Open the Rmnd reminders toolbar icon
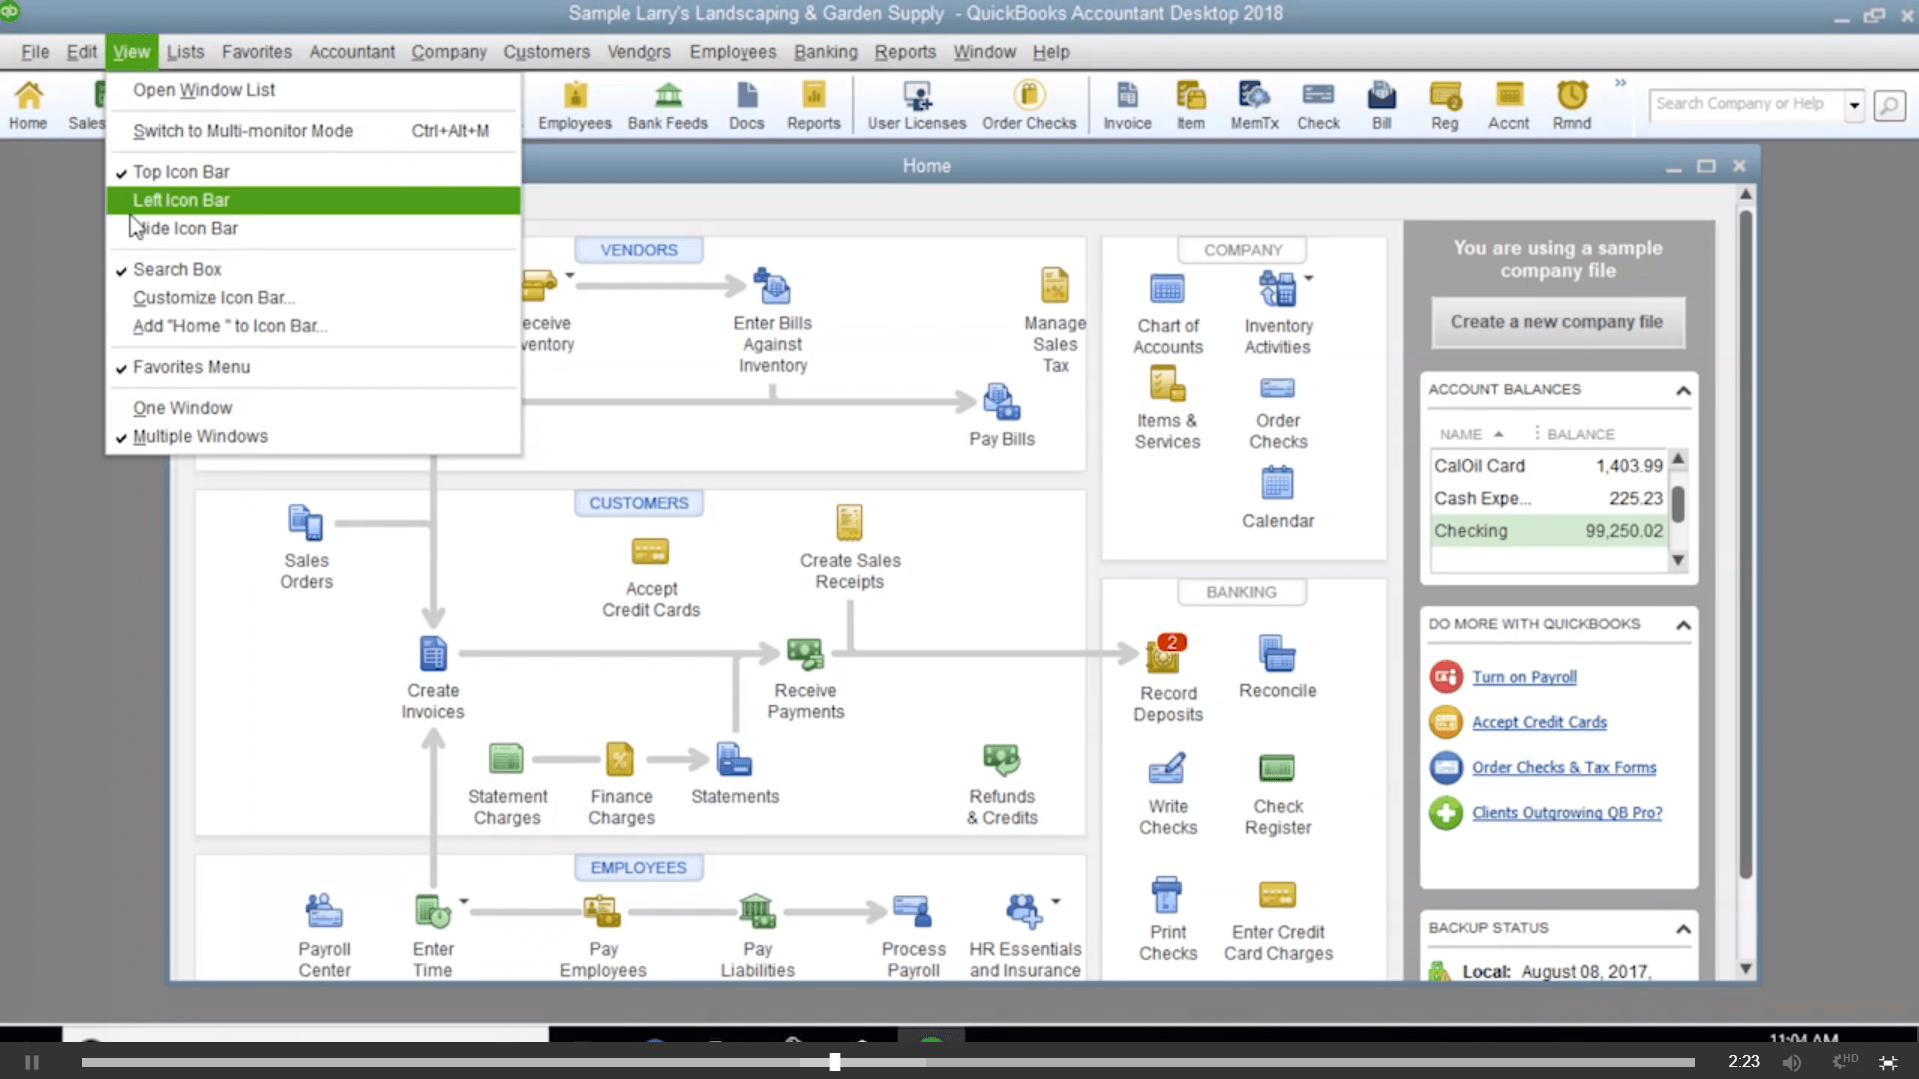The image size is (1919, 1079). coord(1570,104)
